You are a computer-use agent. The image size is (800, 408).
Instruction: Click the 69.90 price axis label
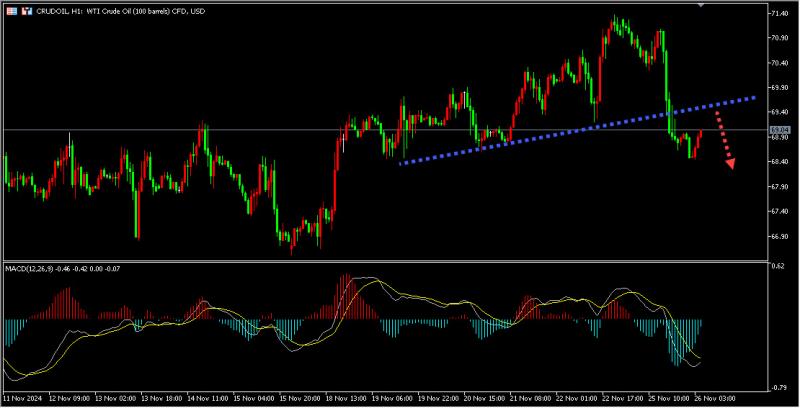pyautogui.click(x=779, y=88)
